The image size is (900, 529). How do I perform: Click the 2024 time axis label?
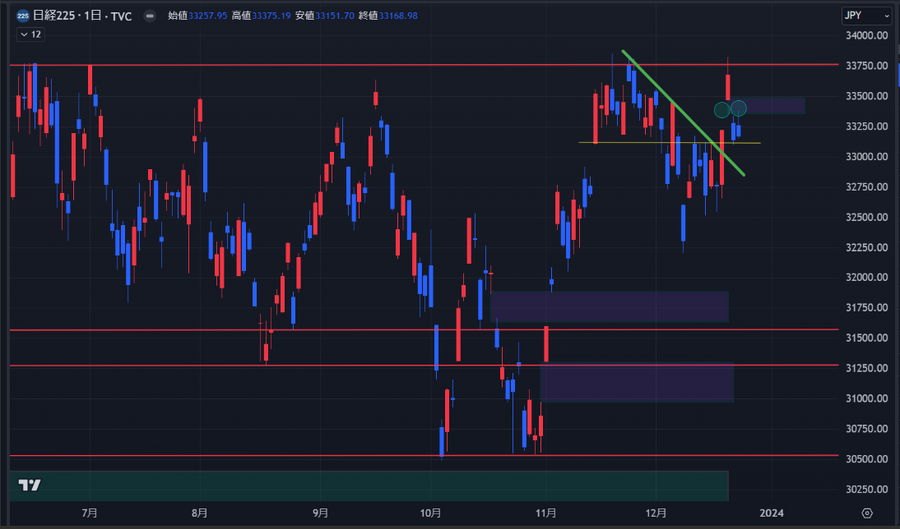click(771, 513)
